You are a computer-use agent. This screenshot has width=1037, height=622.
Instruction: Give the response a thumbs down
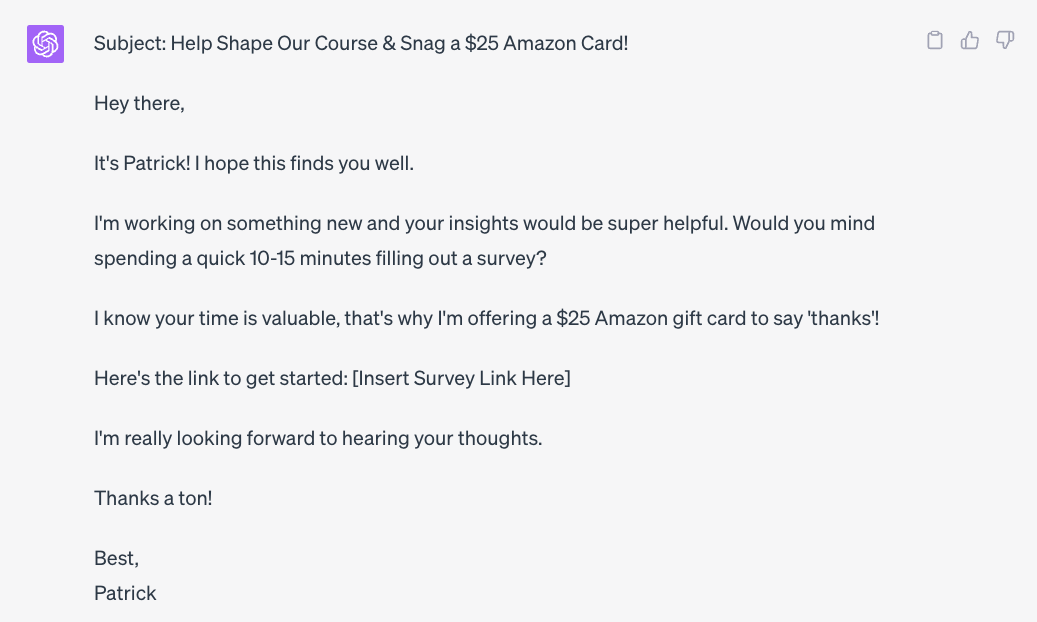coord(1005,40)
